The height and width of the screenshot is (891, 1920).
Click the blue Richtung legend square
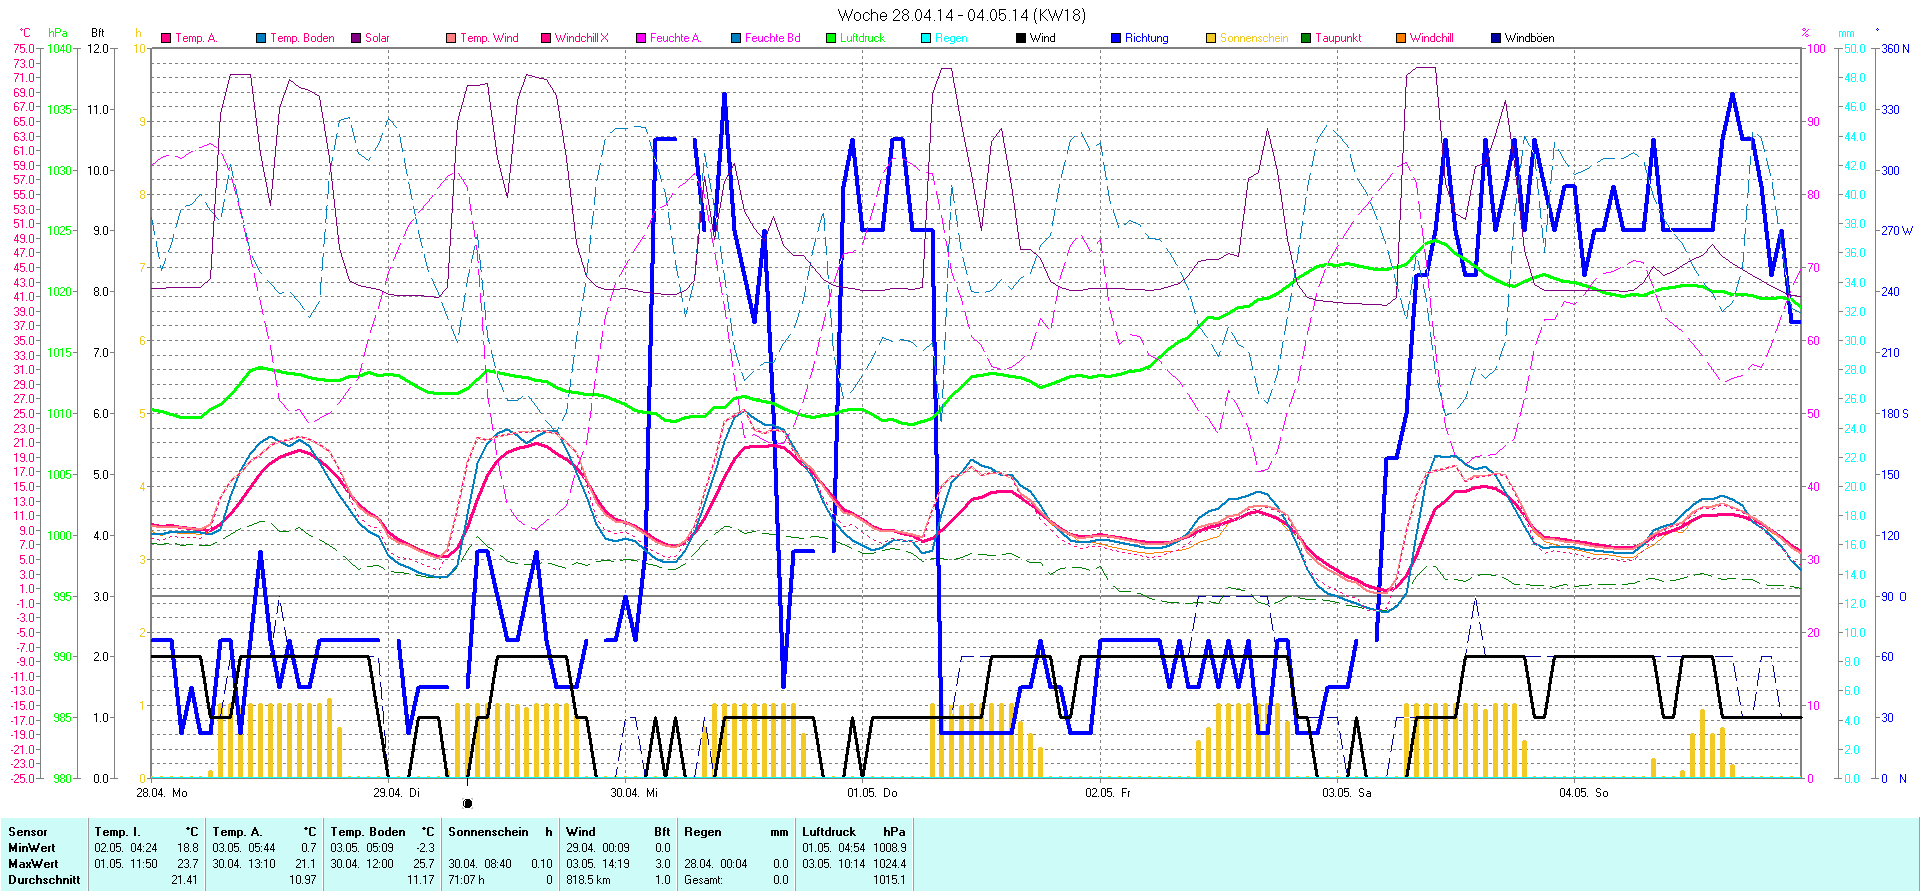point(1116,38)
